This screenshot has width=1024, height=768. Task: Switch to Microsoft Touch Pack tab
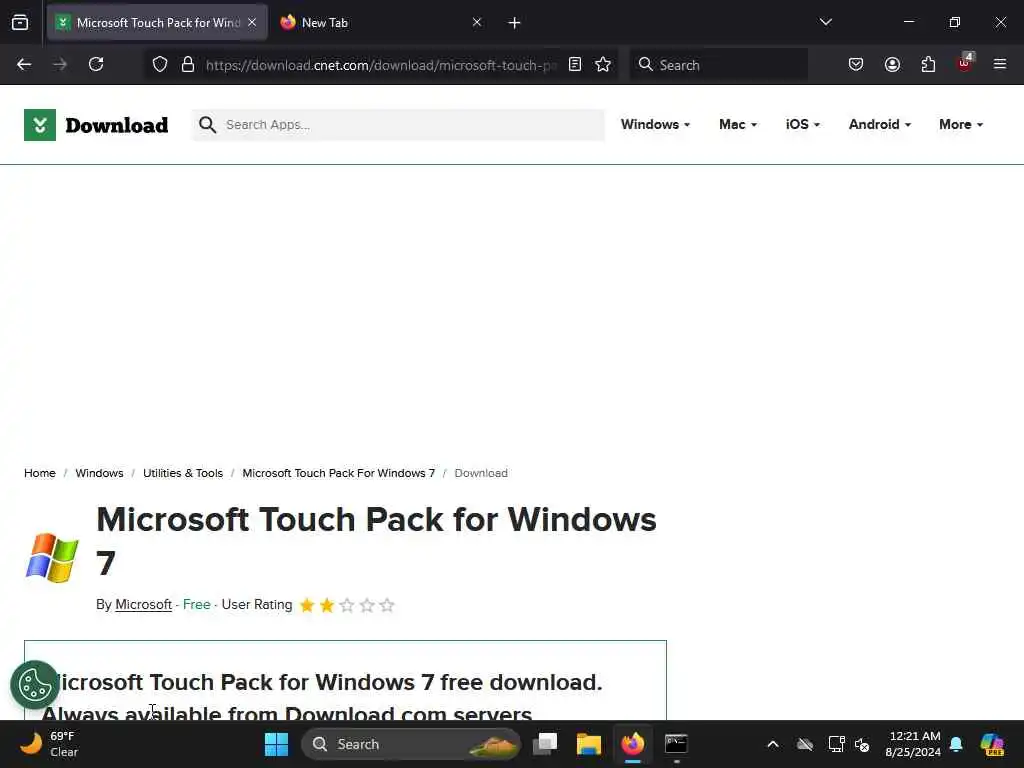pos(157,23)
